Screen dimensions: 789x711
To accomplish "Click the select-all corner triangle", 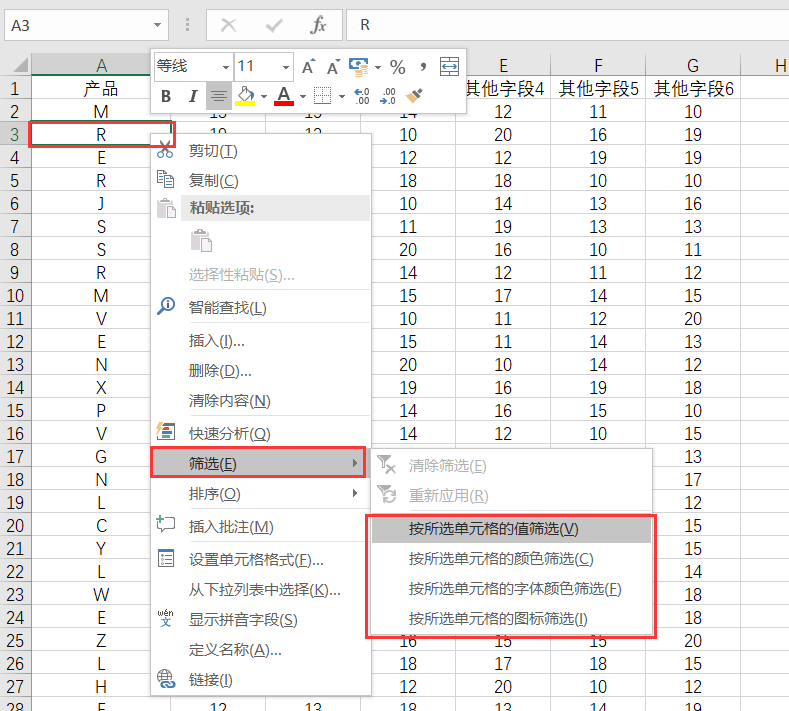I will (20, 65).
